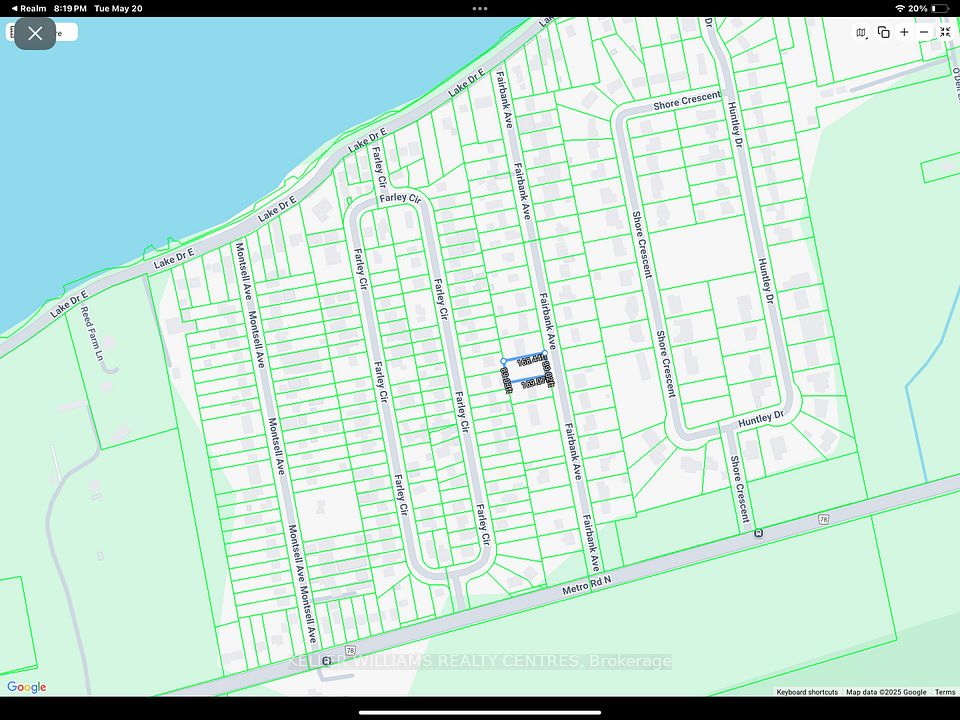Select the measurement handle farthest from Fairbank Ave

click(503, 361)
